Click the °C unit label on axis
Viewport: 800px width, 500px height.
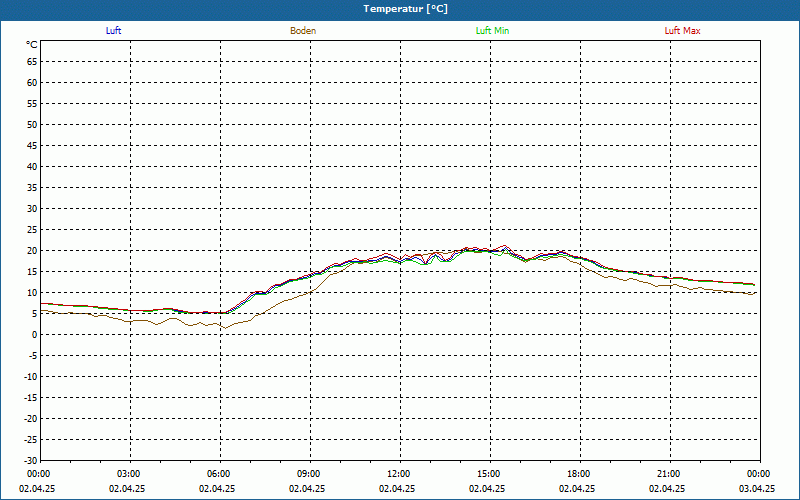(x=32, y=45)
